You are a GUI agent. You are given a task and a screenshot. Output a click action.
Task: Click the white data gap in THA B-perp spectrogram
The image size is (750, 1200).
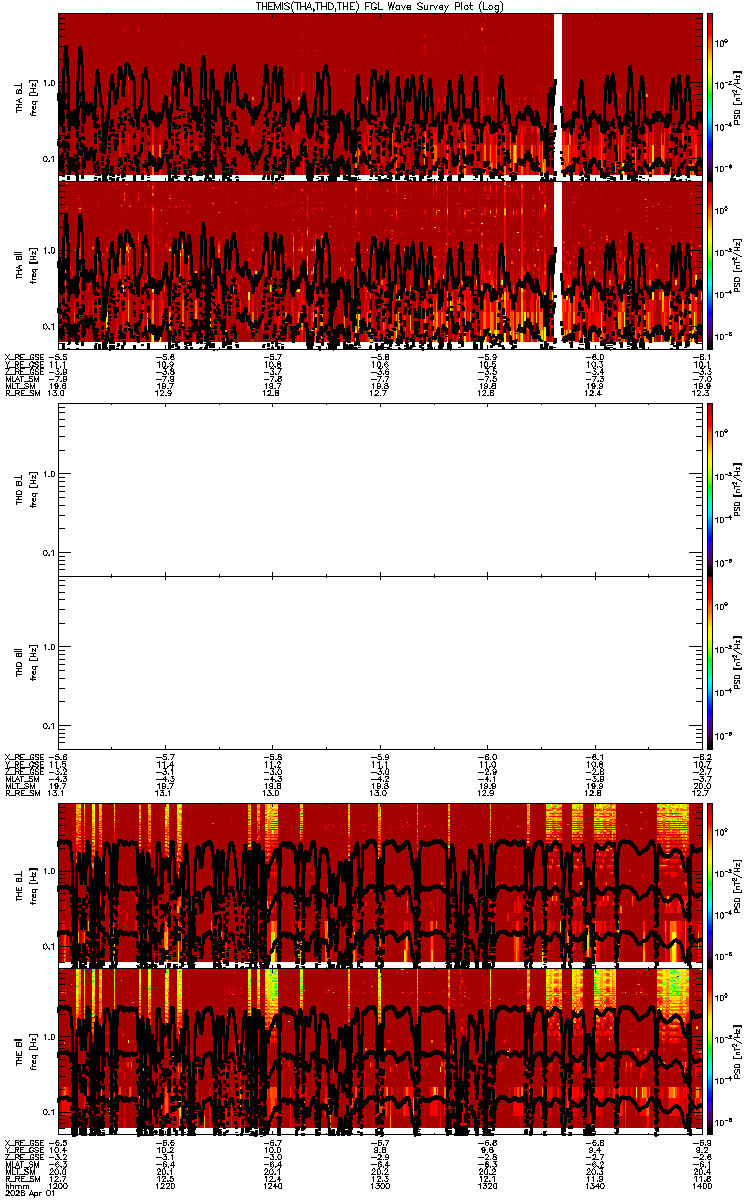(x=558, y=96)
